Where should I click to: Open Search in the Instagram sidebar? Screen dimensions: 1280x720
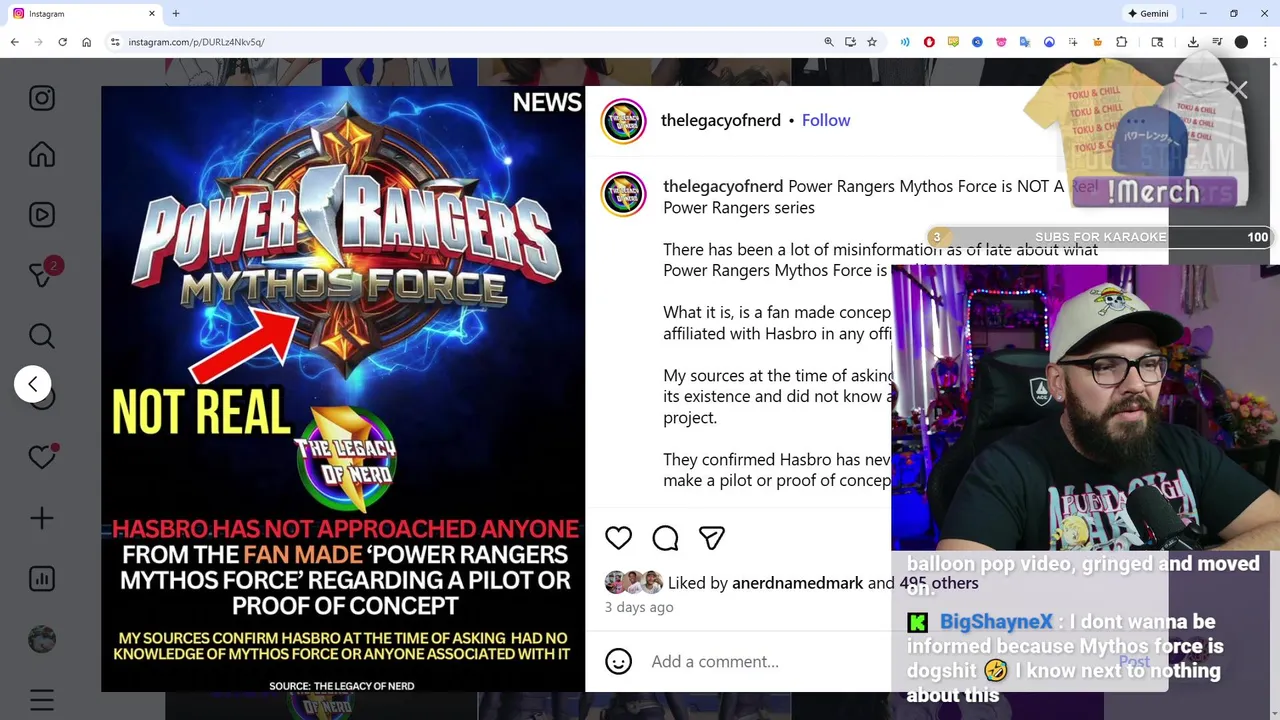pyautogui.click(x=42, y=336)
